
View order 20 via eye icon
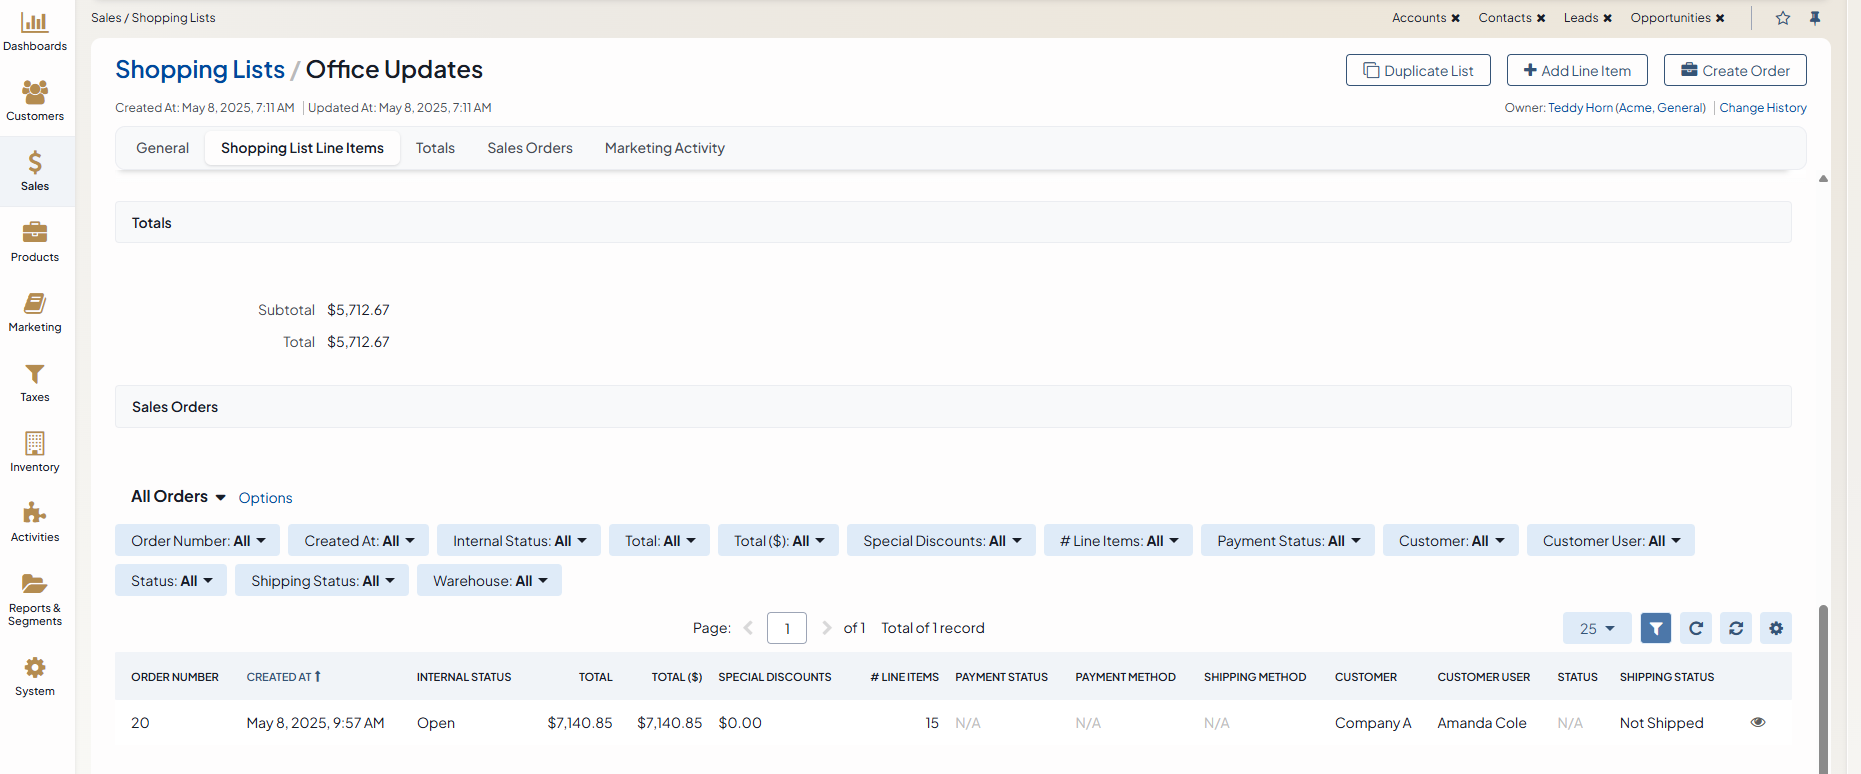tap(1758, 722)
